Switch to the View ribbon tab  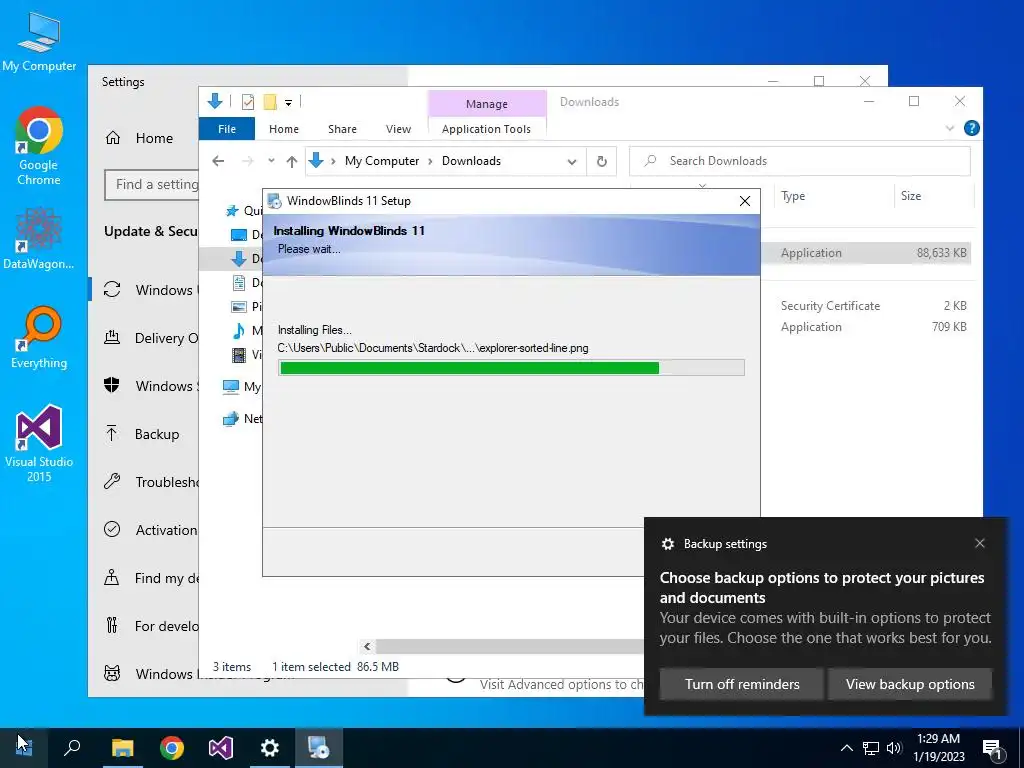pos(398,129)
